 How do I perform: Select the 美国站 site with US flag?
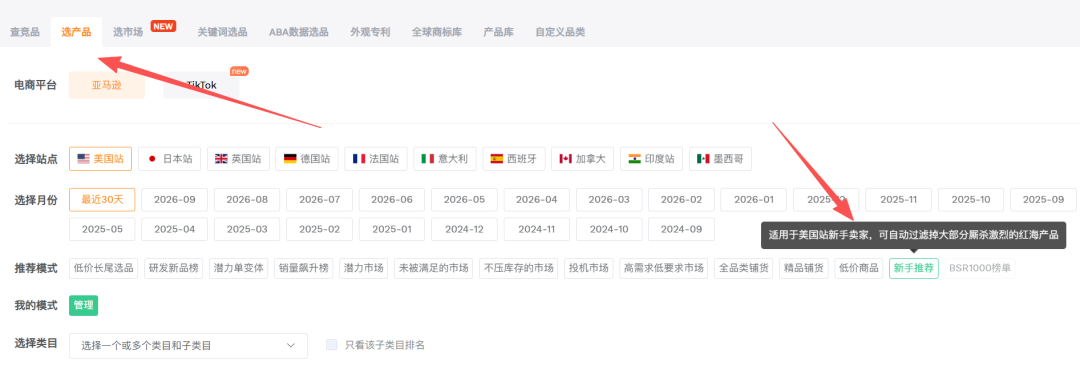click(x=101, y=158)
